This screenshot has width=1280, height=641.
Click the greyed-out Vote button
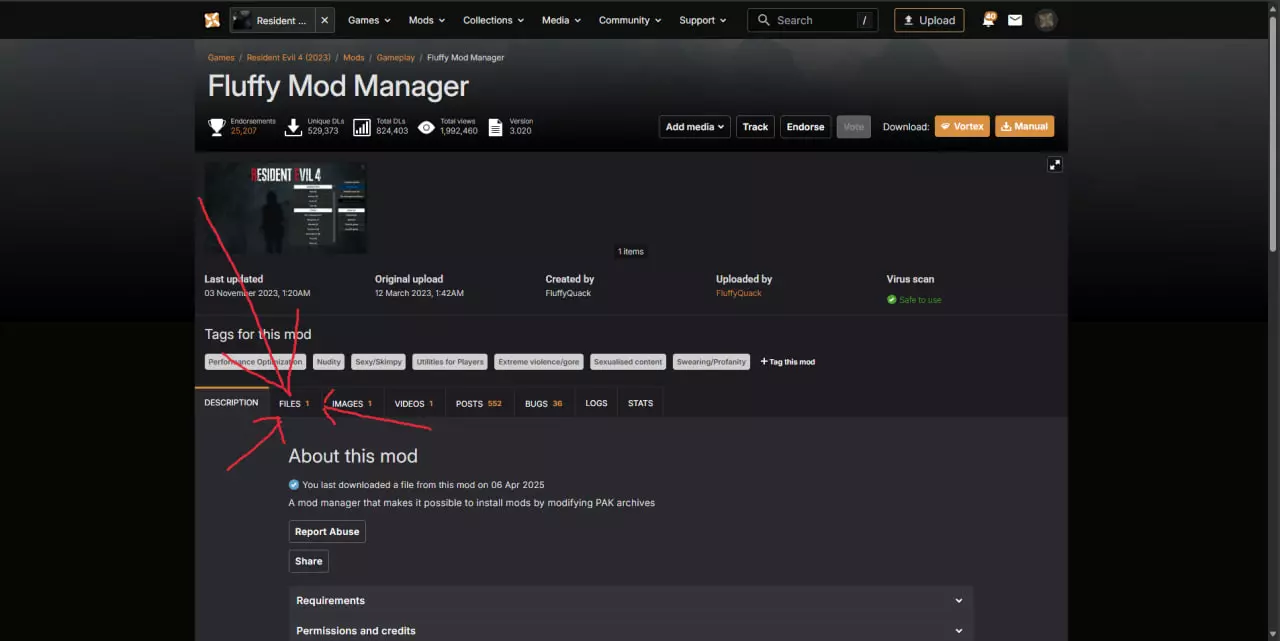(x=853, y=127)
